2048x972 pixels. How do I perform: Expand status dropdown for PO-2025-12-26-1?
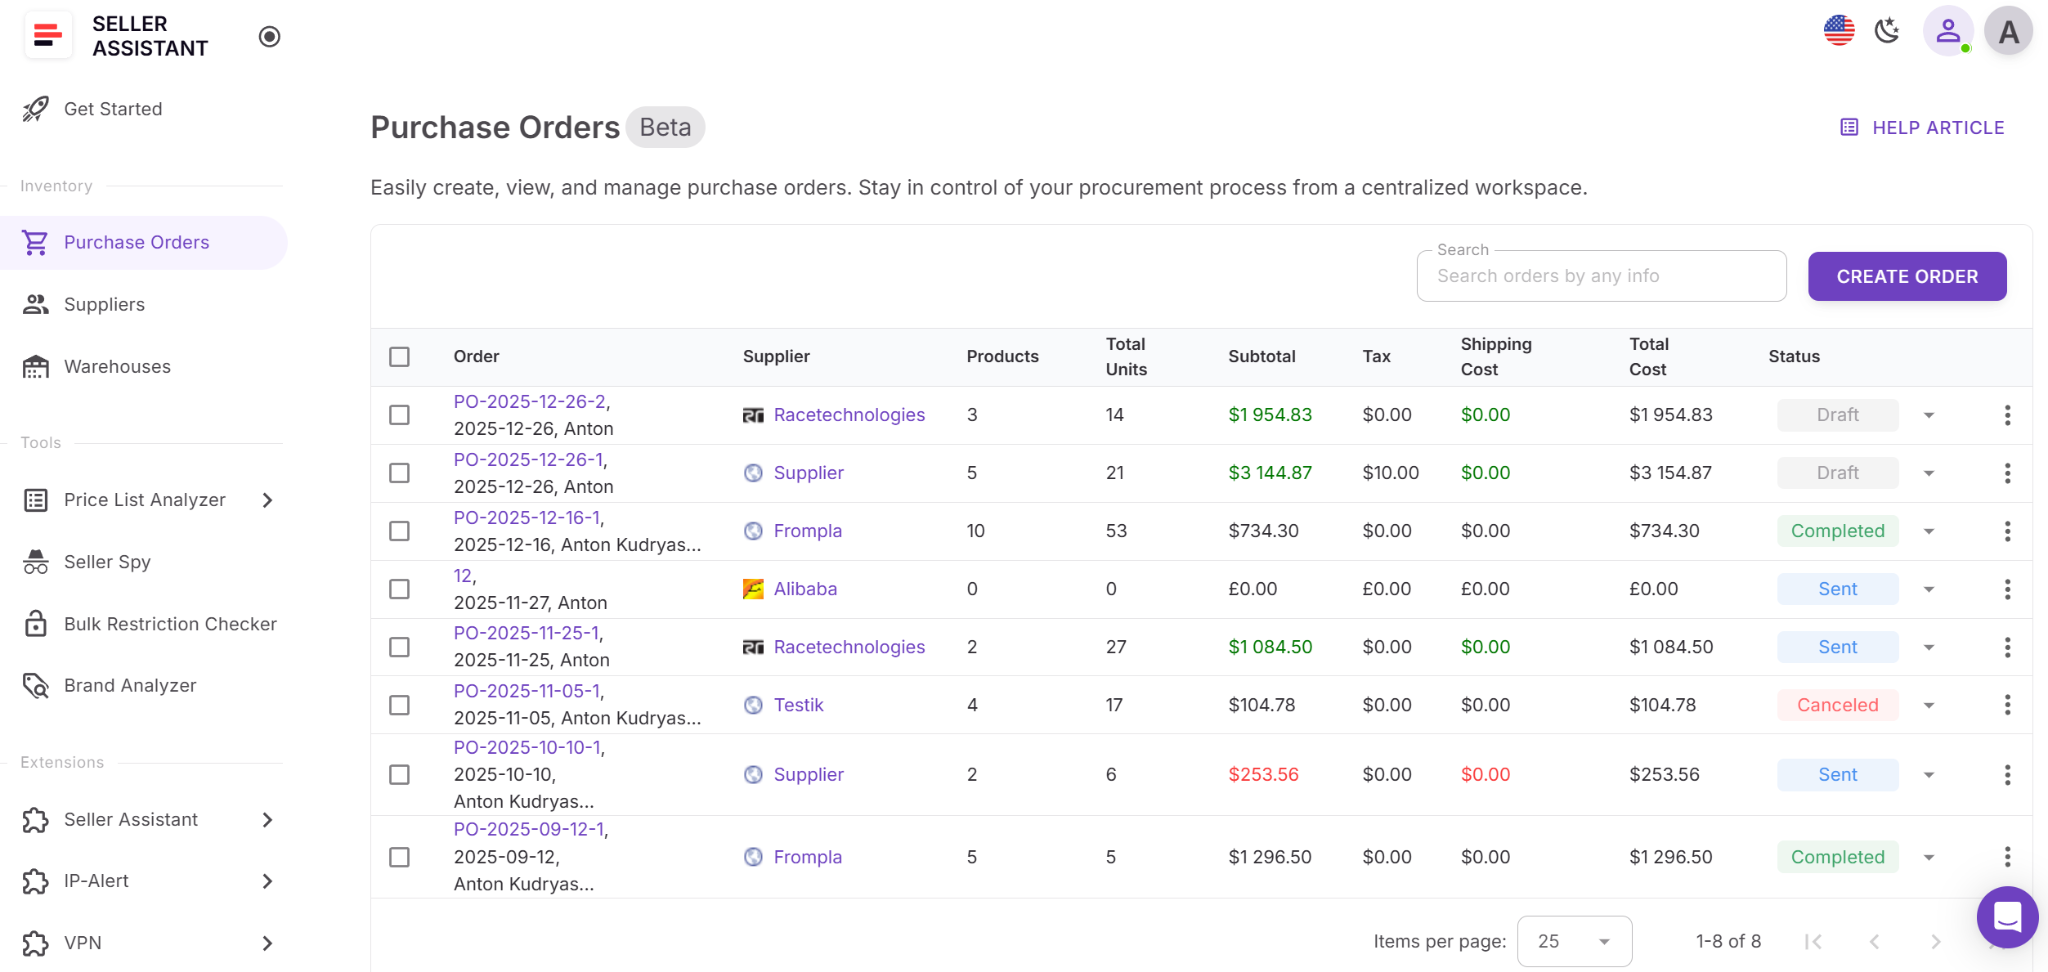click(1929, 473)
